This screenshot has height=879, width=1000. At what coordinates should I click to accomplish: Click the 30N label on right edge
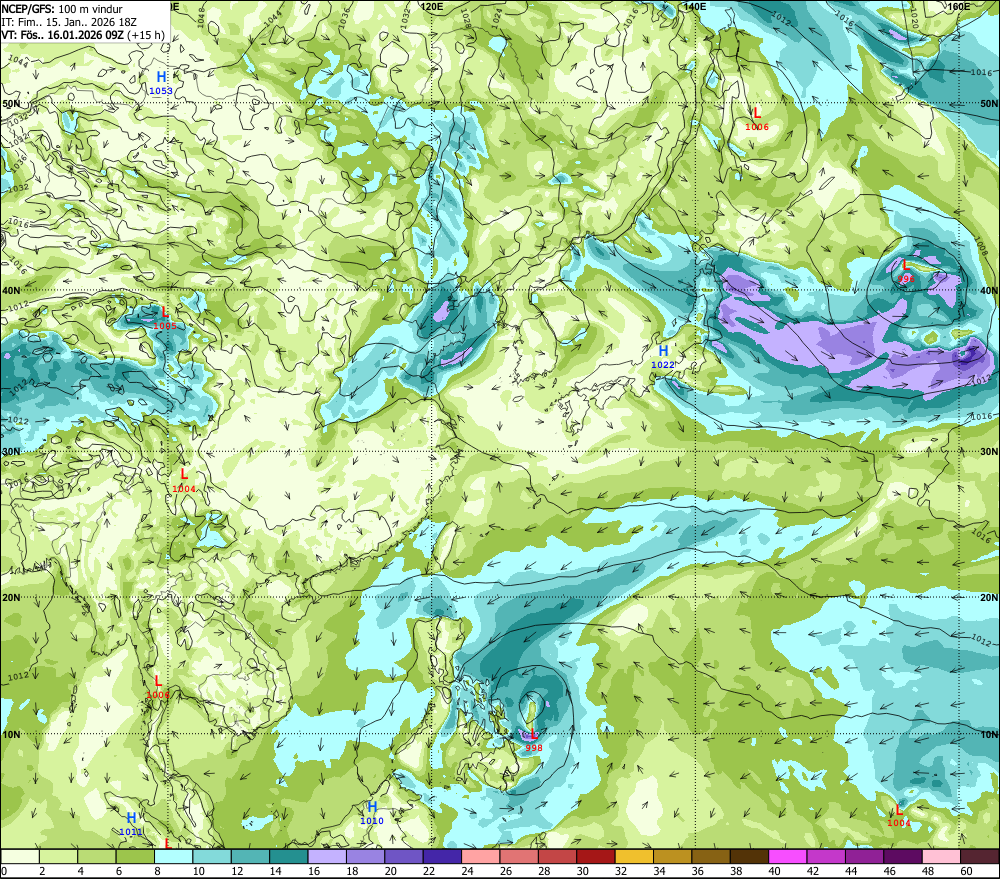click(x=989, y=452)
